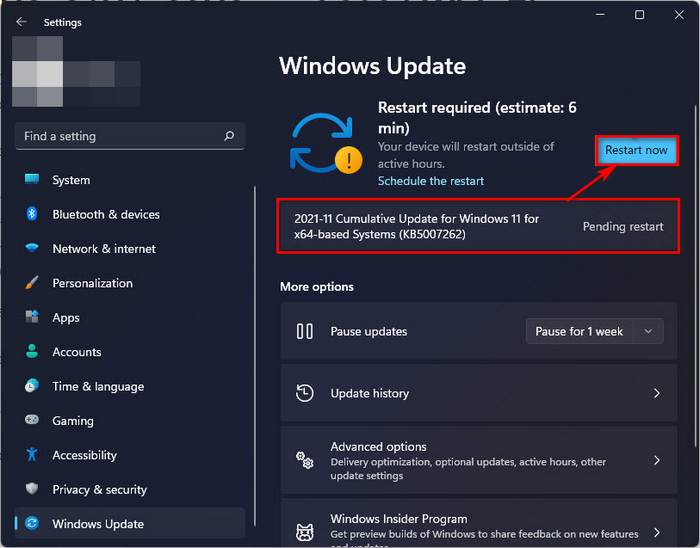The width and height of the screenshot is (700, 548).
Task: Expand the pause duration dropdown arrow
Action: (648, 331)
